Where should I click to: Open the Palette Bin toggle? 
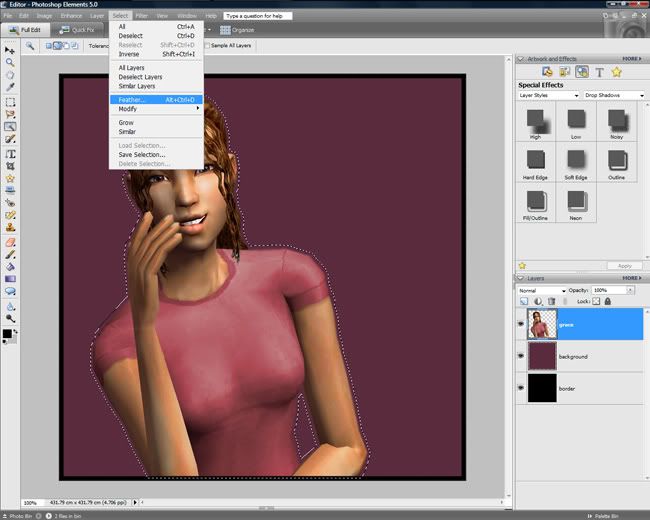click(603, 516)
